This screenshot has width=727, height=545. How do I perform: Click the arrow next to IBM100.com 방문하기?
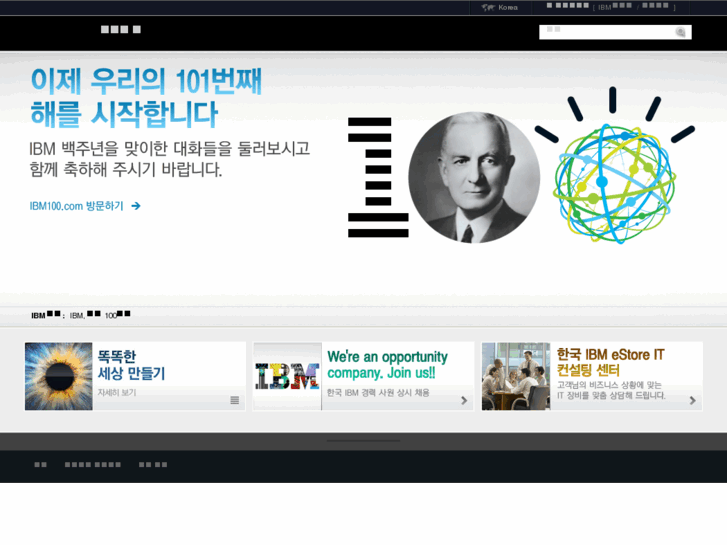tap(136, 206)
